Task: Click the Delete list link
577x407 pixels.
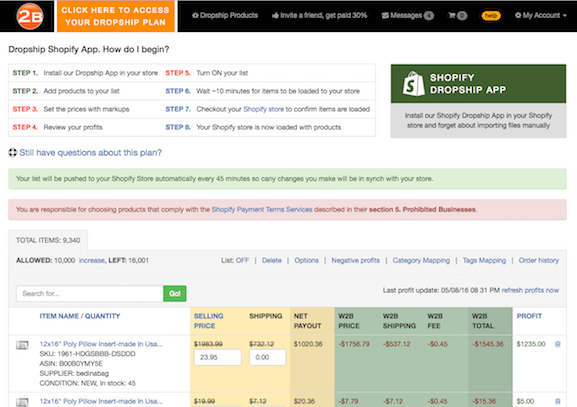Action: [x=272, y=261]
